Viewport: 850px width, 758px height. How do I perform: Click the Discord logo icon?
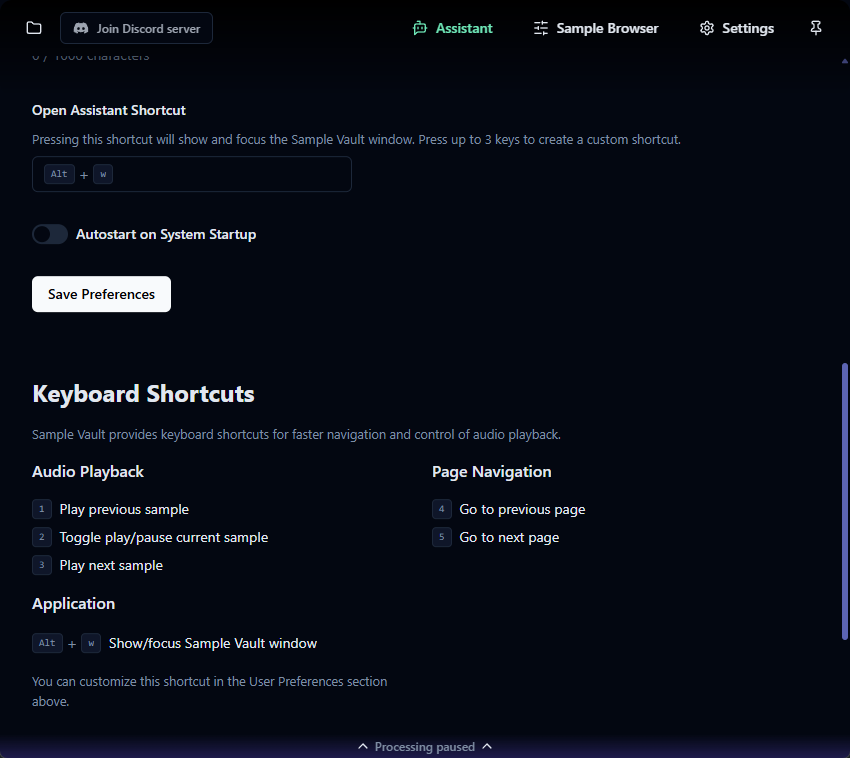(x=82, y=28)
